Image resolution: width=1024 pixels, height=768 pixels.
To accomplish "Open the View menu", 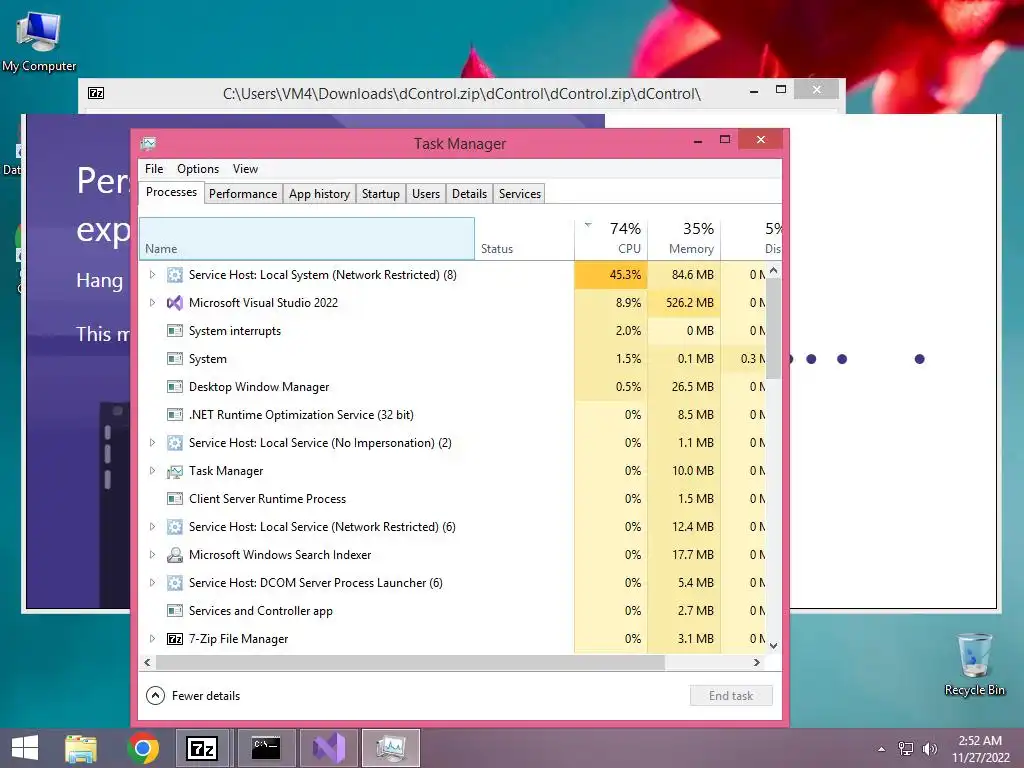I will tap(245, 169).
